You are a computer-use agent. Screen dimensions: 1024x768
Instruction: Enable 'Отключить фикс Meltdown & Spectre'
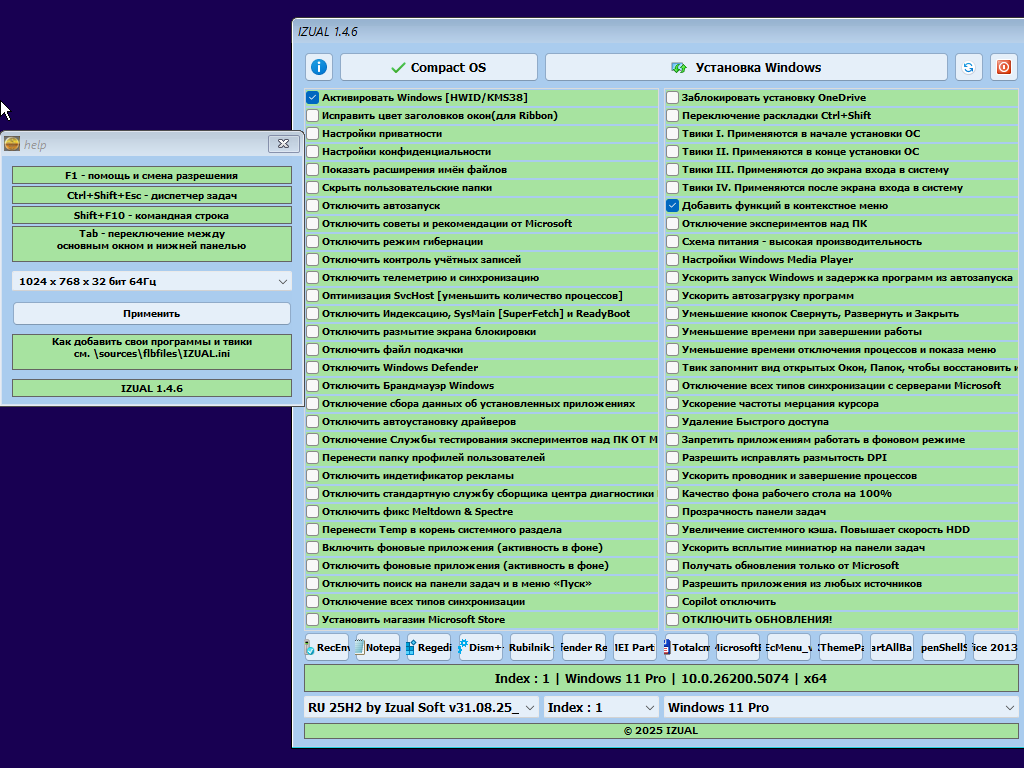(x=312, y=511)
